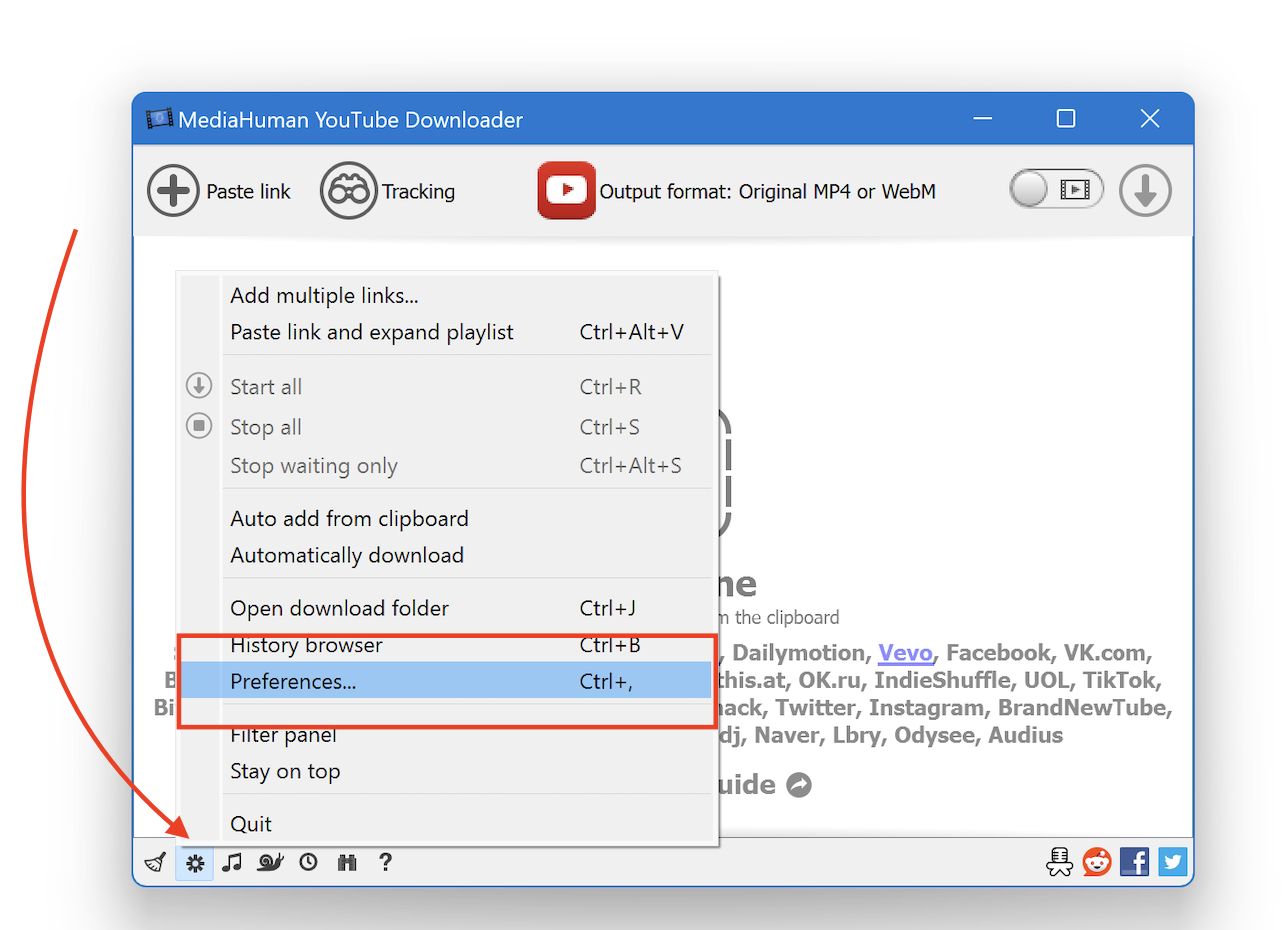The image size is (1288, 930).
Task: Toggle the video mode switch in toolbar
Action: (x=1056, y=189)
